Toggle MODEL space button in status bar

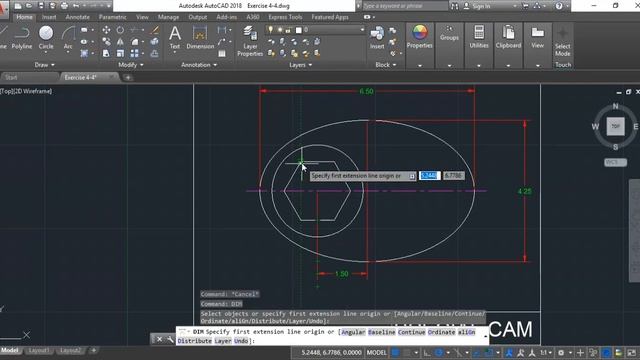pyautogui.click(x=376, y=353)
